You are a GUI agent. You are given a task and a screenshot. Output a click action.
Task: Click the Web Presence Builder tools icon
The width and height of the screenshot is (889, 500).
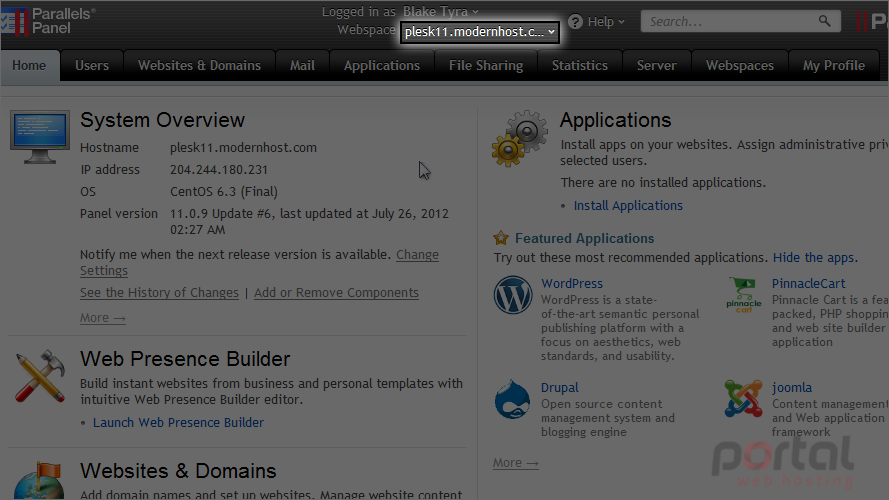pos(40,376)
